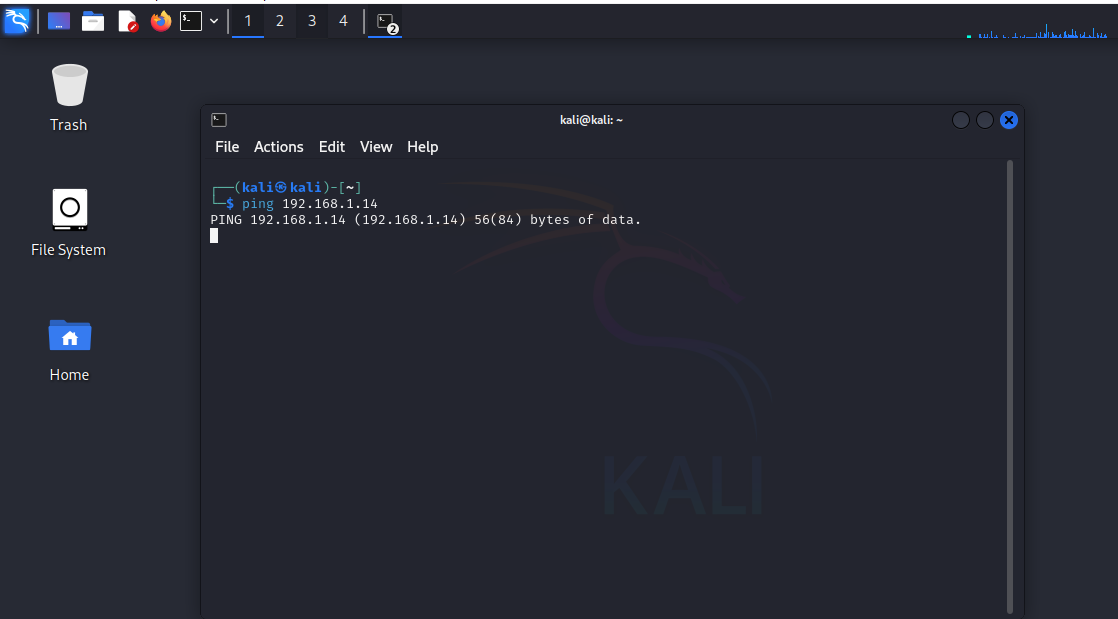Select the Trash desktop icon

click(x=69, y=98)
